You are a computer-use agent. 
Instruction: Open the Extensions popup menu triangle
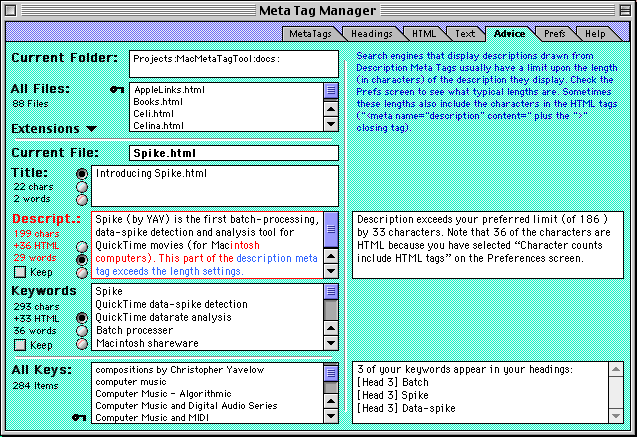pyautogui.click(x=92, y=129)
